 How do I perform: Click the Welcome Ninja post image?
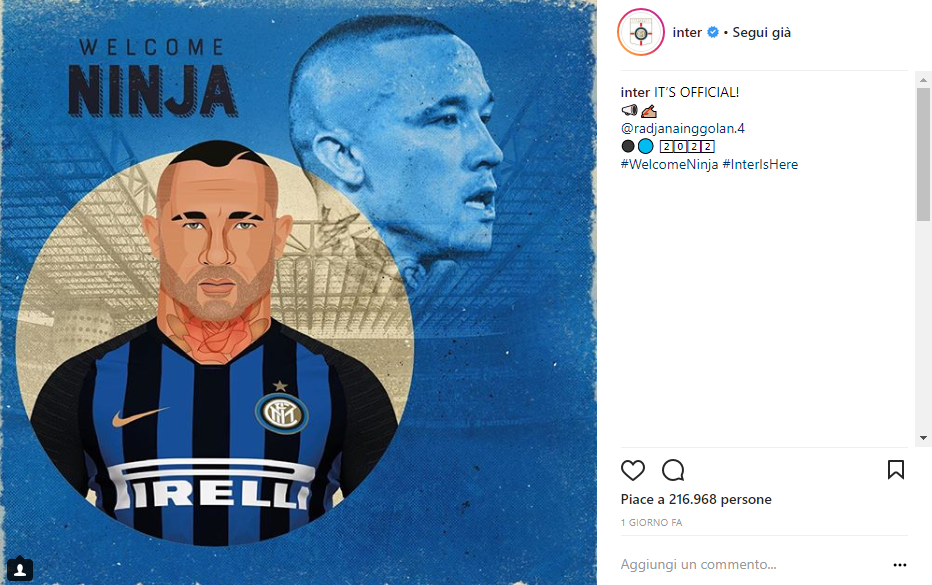299,292
